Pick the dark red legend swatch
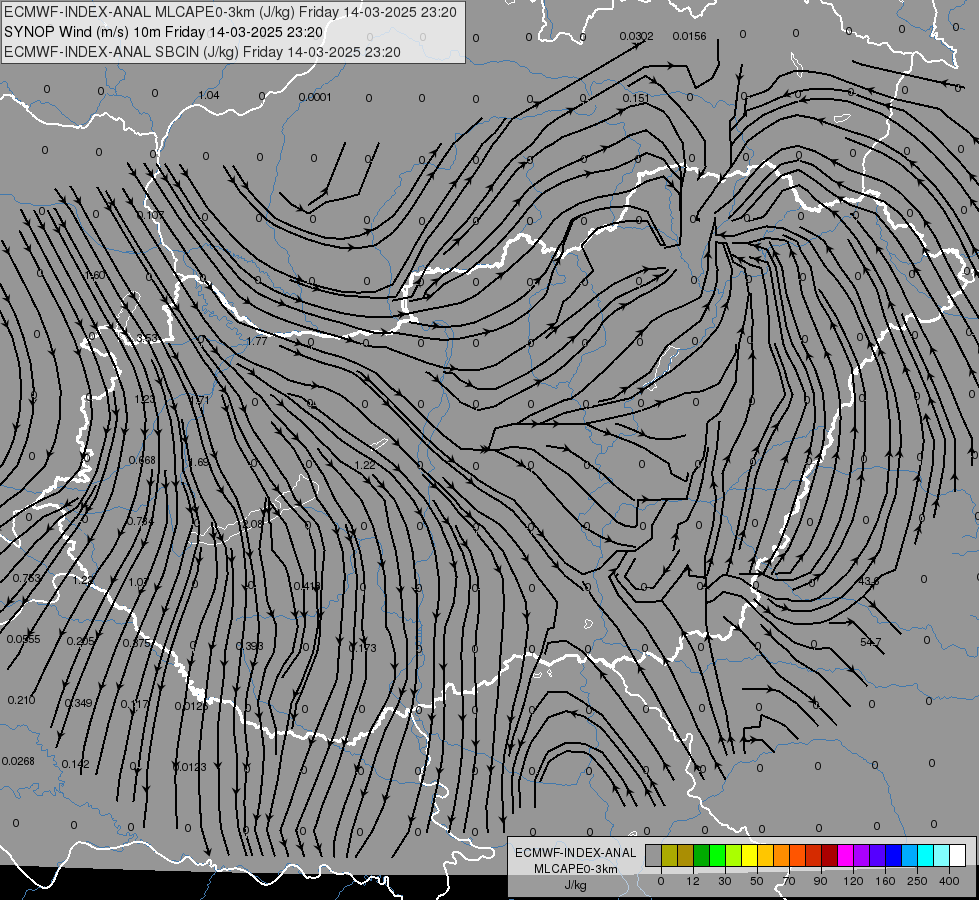979x900 pixels. (x=830, y=855)
